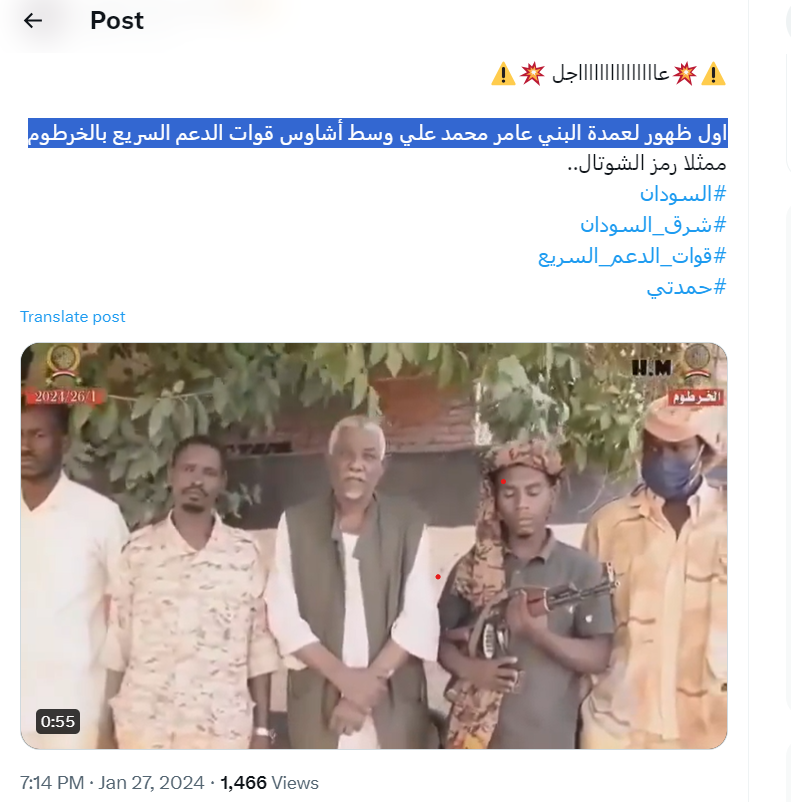Open the #السودان hashtag
This screenshot has width=791, height=802.
[x=683, y=194]
